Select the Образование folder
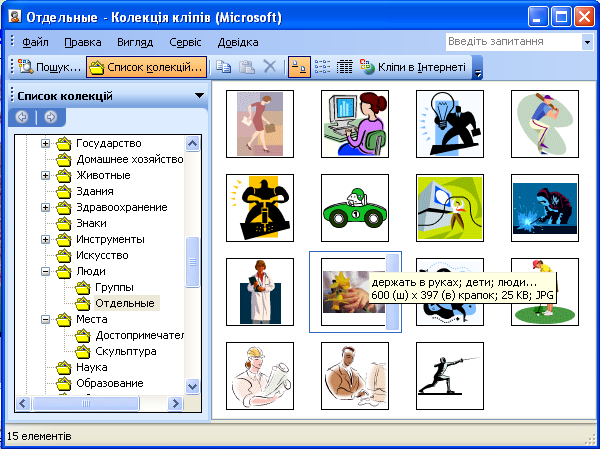Screen dimensions: 600x449 (99, 383)
